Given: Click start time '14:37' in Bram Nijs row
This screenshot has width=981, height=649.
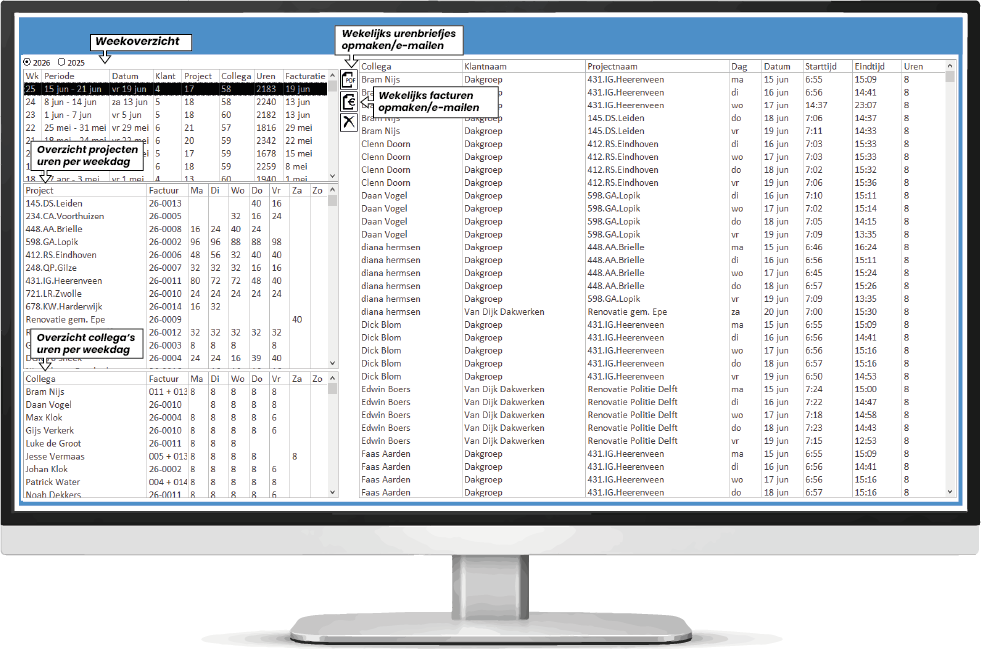Looking at the screenshot, I should pyautogui.click(x=816, y=105).
